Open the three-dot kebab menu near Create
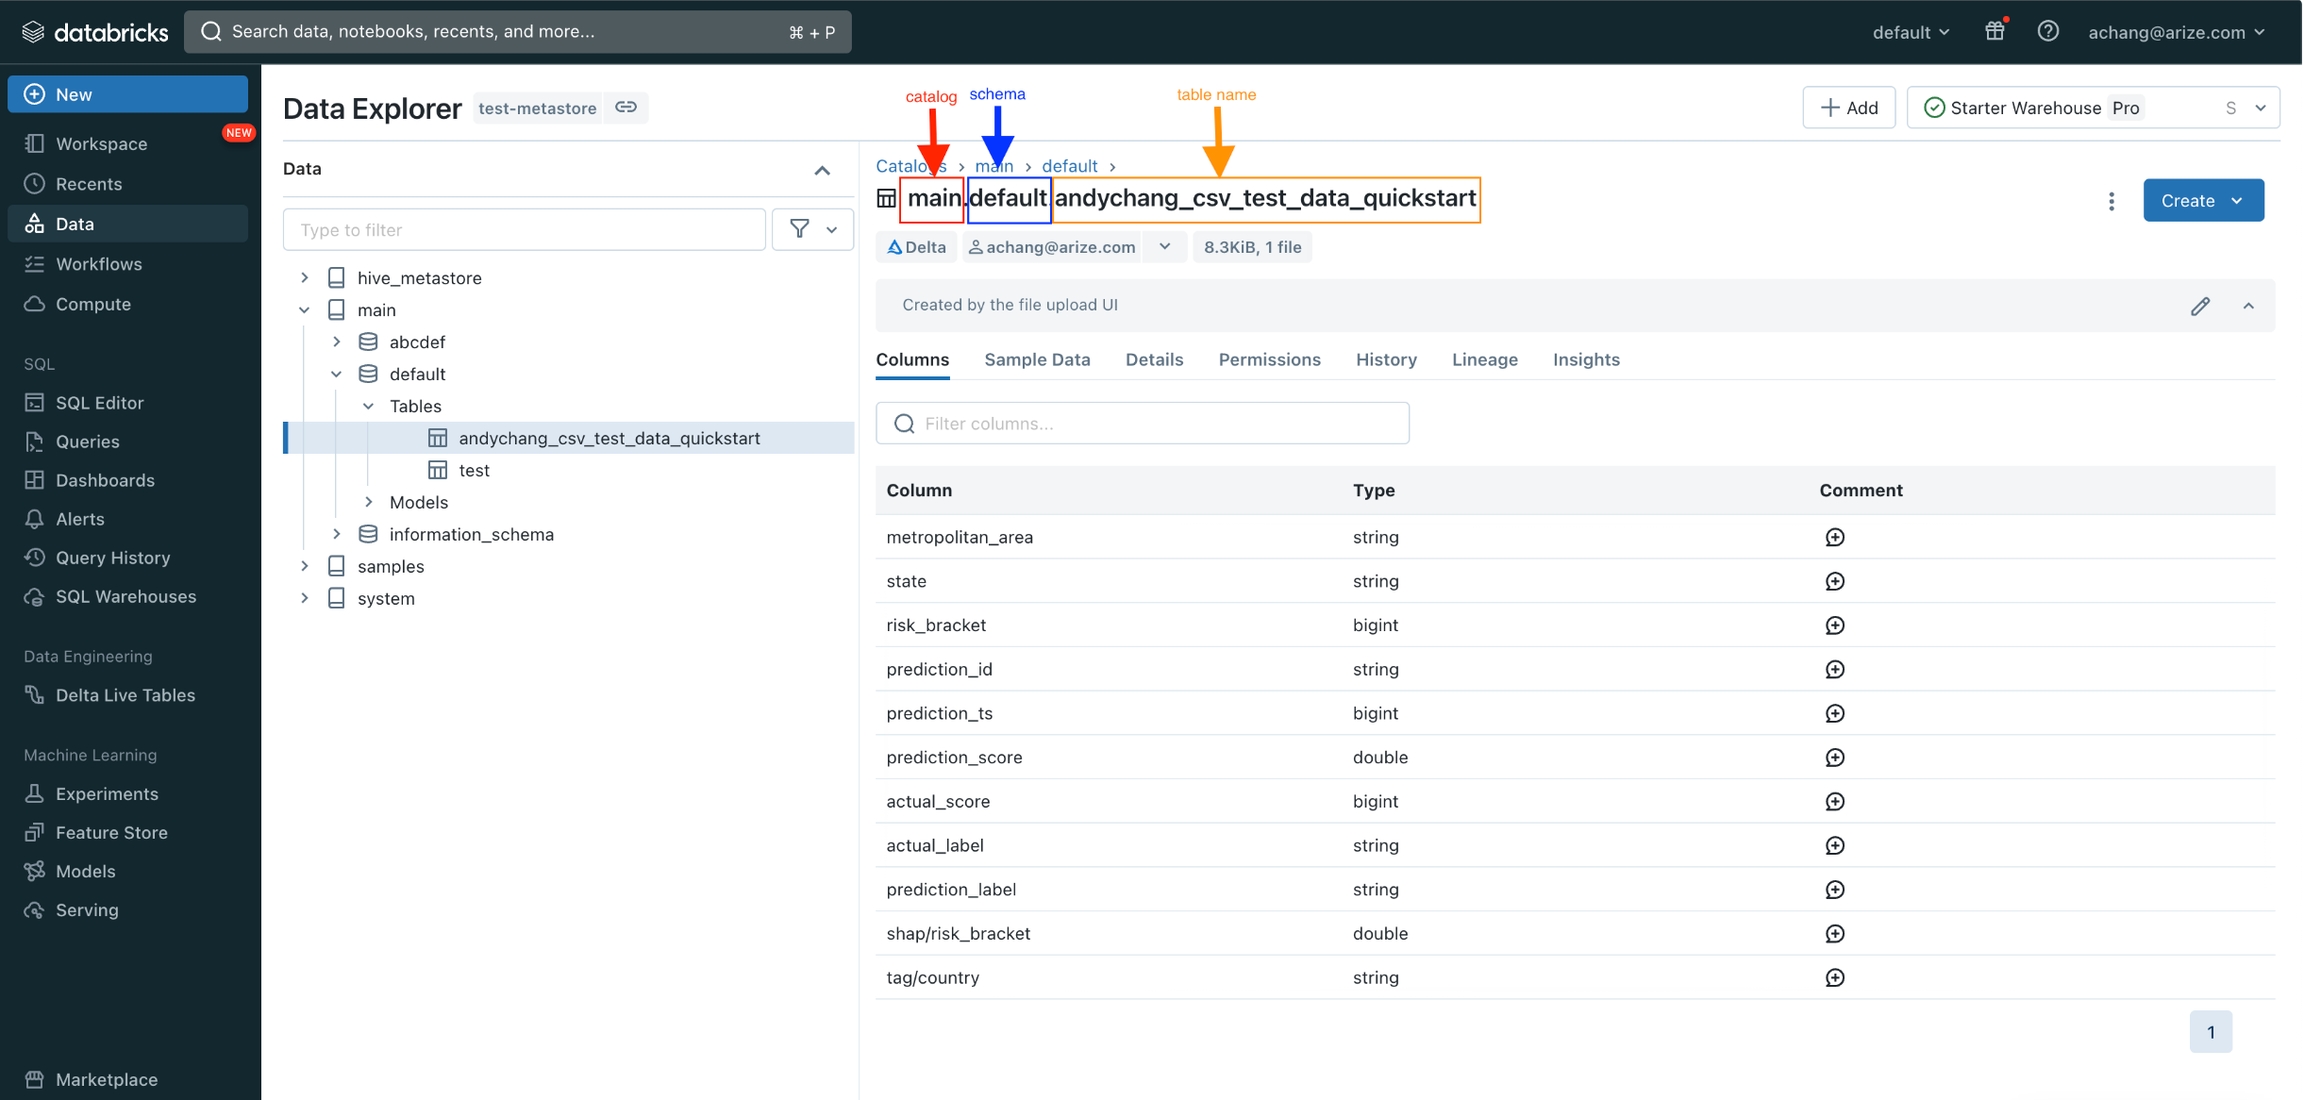 [x=2111, y=201]
